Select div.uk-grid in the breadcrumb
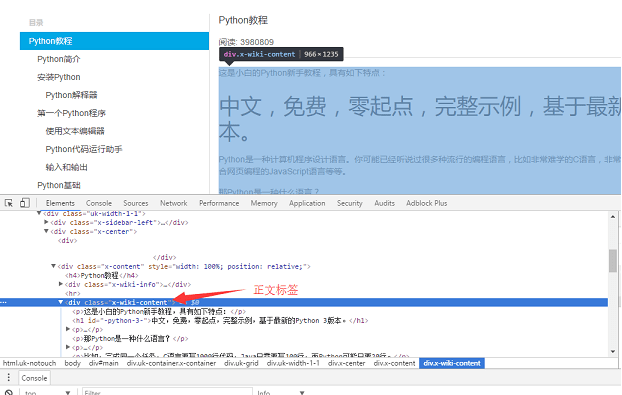 point(241,363)
